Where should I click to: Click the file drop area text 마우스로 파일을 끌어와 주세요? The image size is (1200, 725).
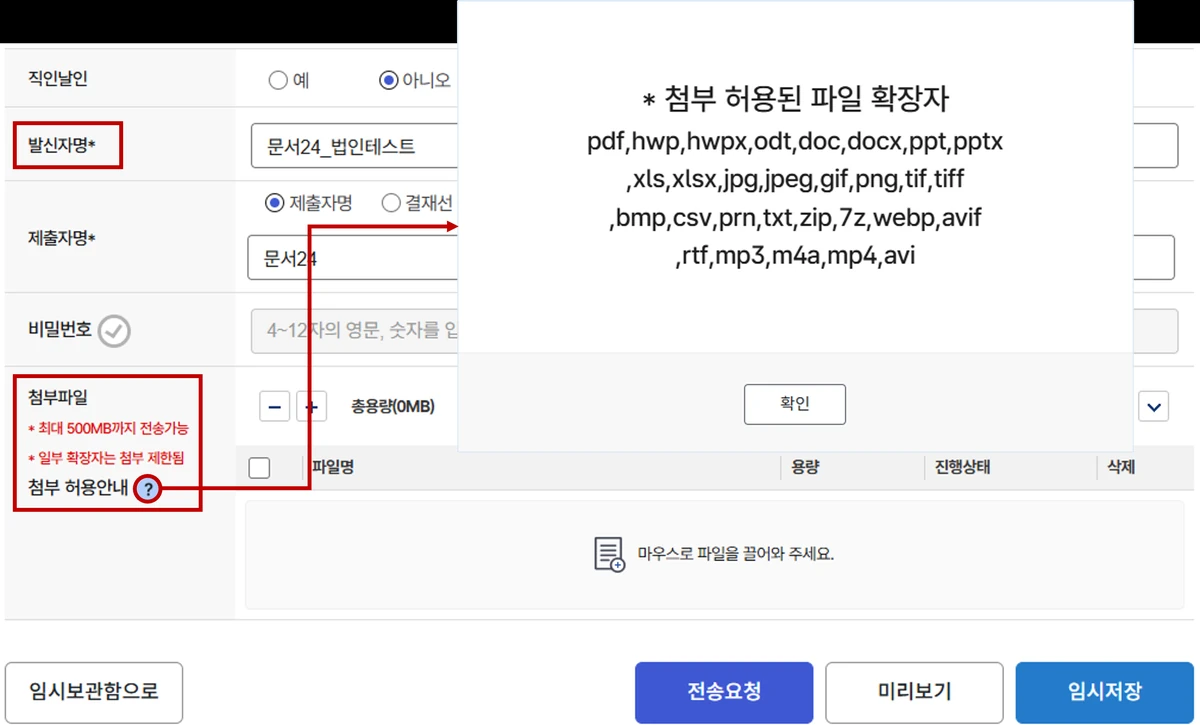pos(736,554)
